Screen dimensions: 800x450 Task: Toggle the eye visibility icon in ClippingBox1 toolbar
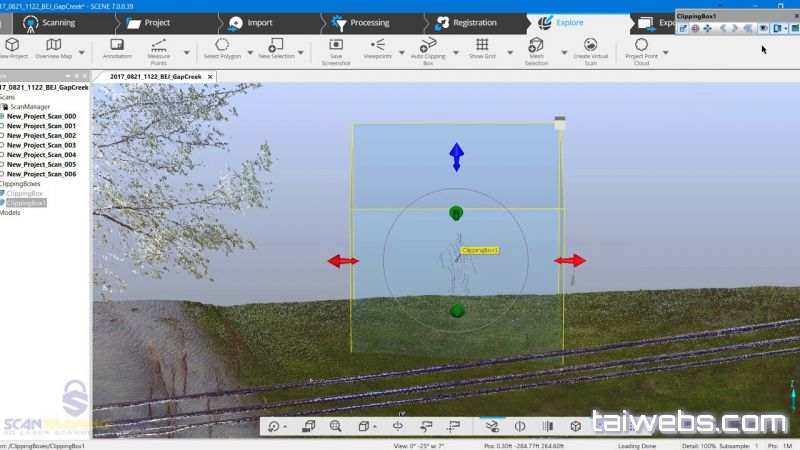(762, 29)
